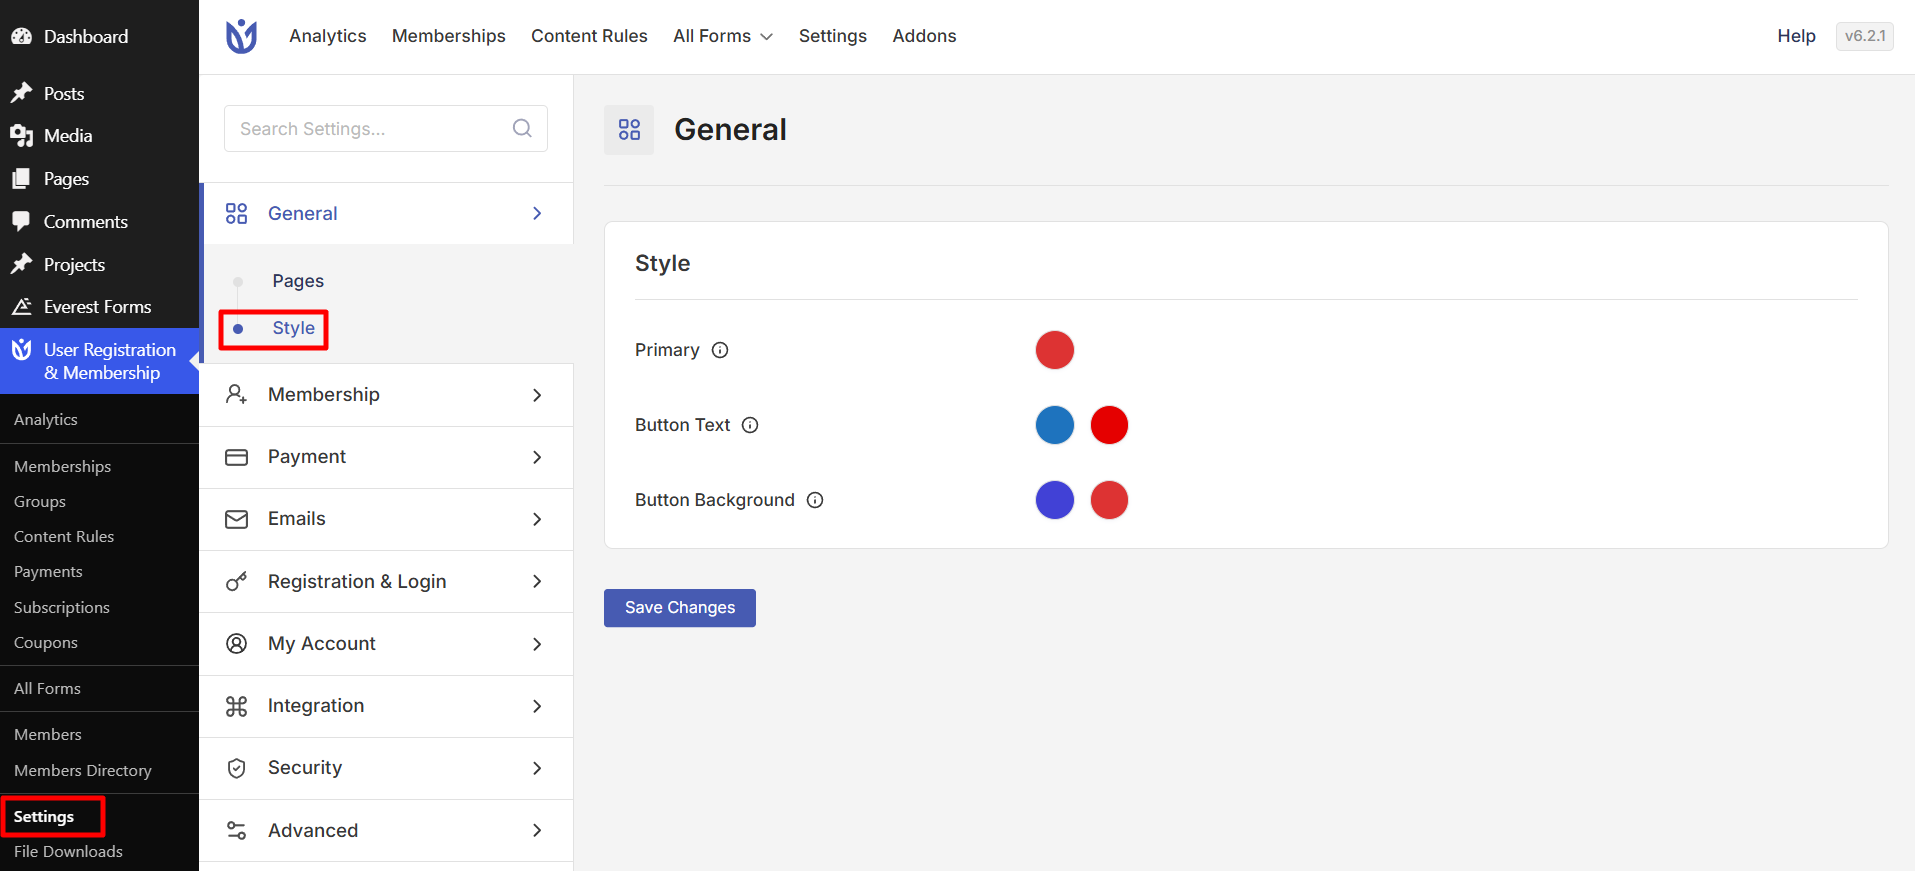Click the info icon next to Button Background

pos(815,500)
